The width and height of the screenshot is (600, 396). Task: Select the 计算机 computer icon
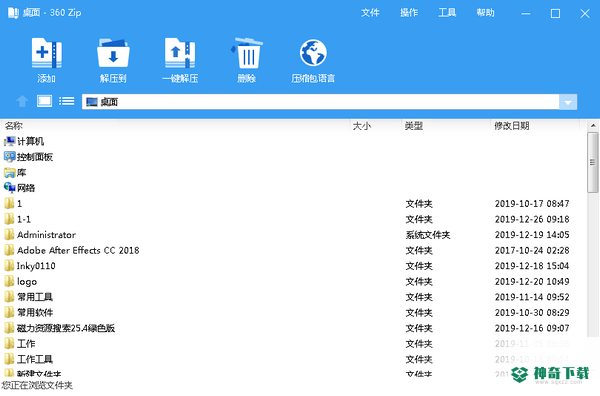9,142
